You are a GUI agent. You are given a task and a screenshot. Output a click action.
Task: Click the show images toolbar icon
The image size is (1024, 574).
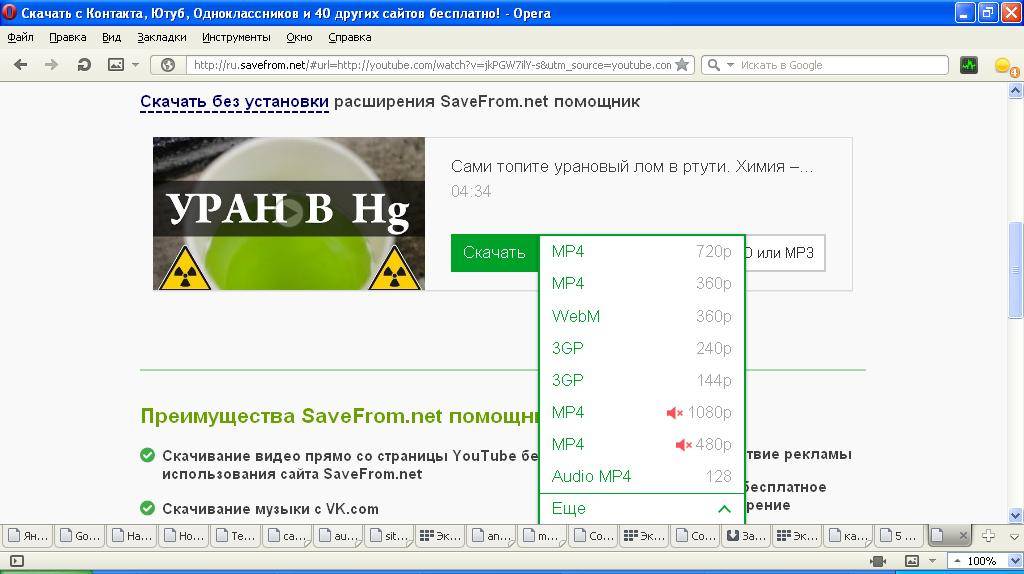pos(116,65)
